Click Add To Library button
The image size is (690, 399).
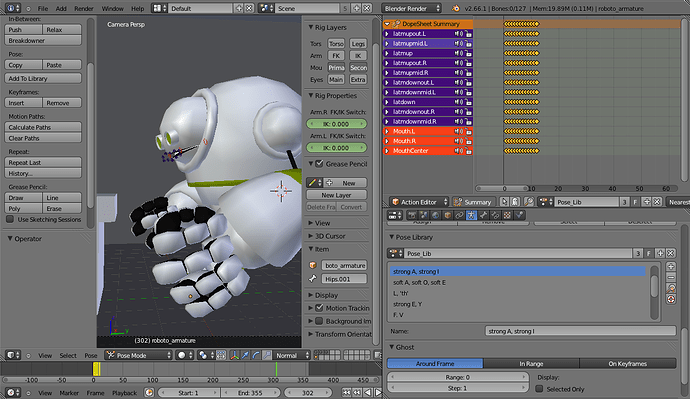pyautogui.click(x=43, y=78)
